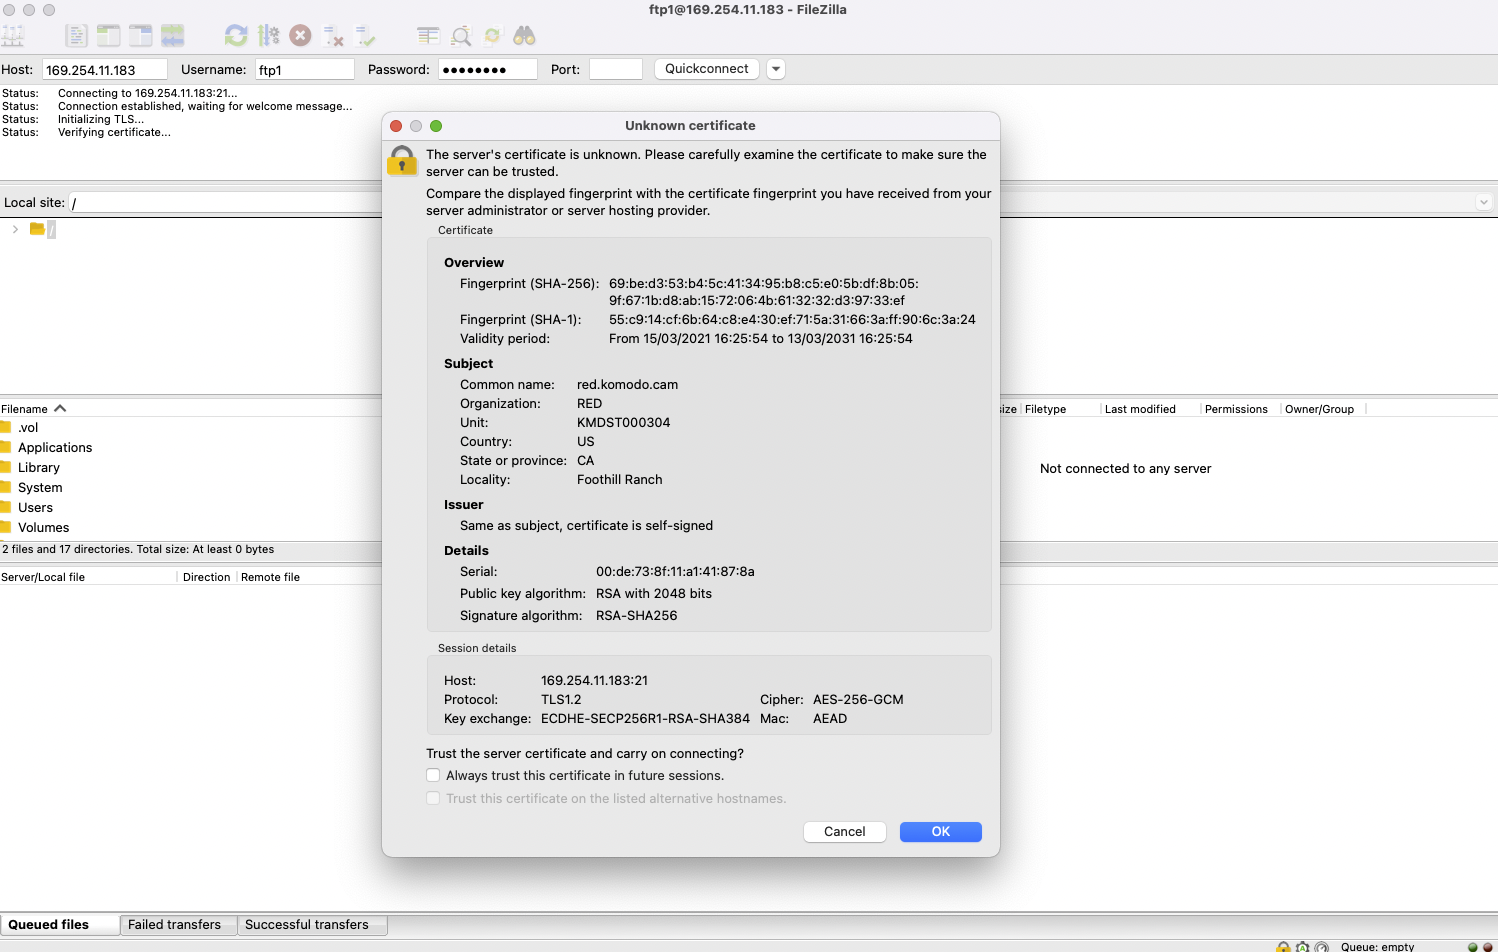
Task: Toggle synchronized browsing icon
Action: click(493, 36)
